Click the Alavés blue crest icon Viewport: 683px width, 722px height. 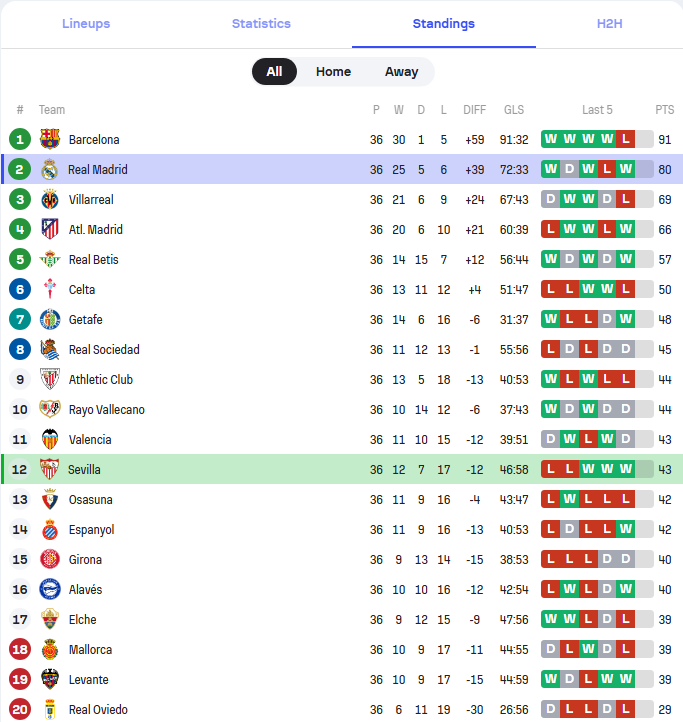click(50, 589)
